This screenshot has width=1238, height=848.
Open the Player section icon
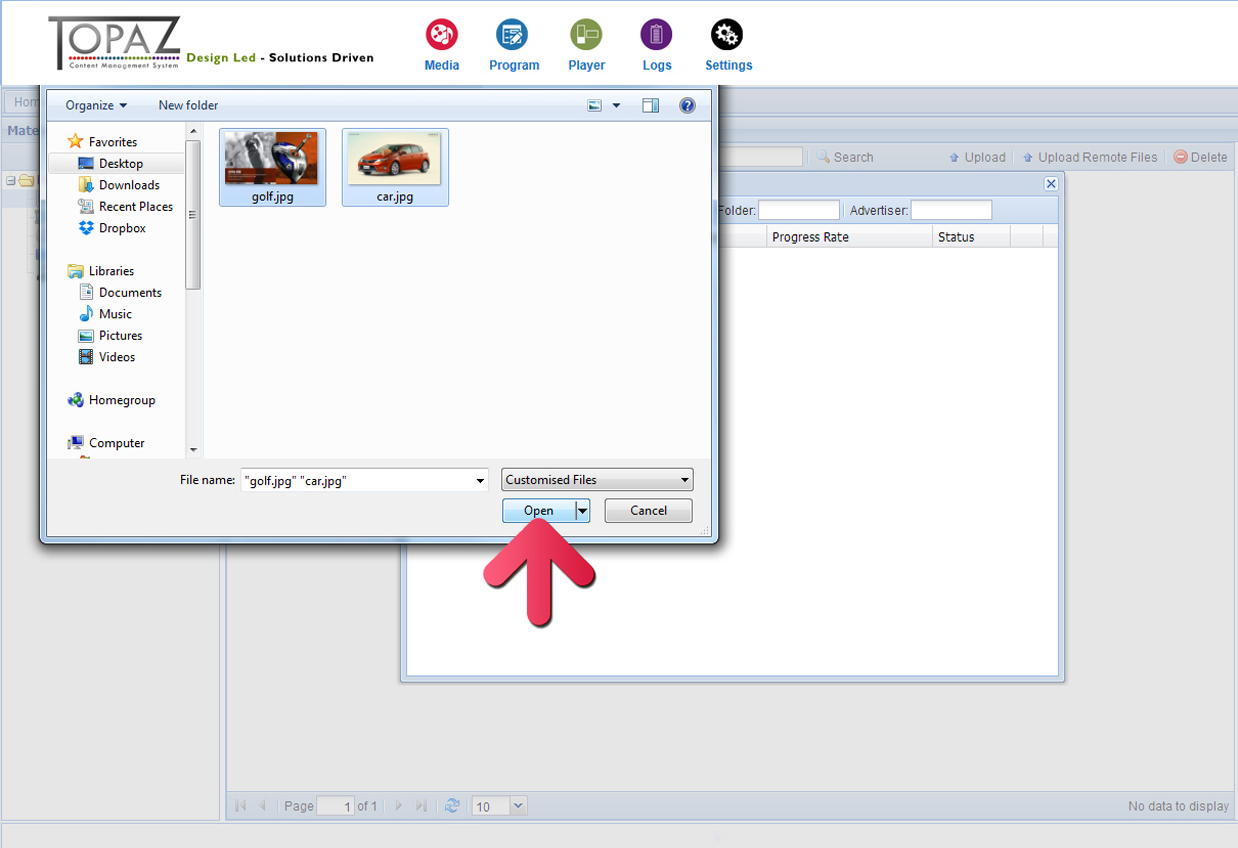(x=586, y=36)
